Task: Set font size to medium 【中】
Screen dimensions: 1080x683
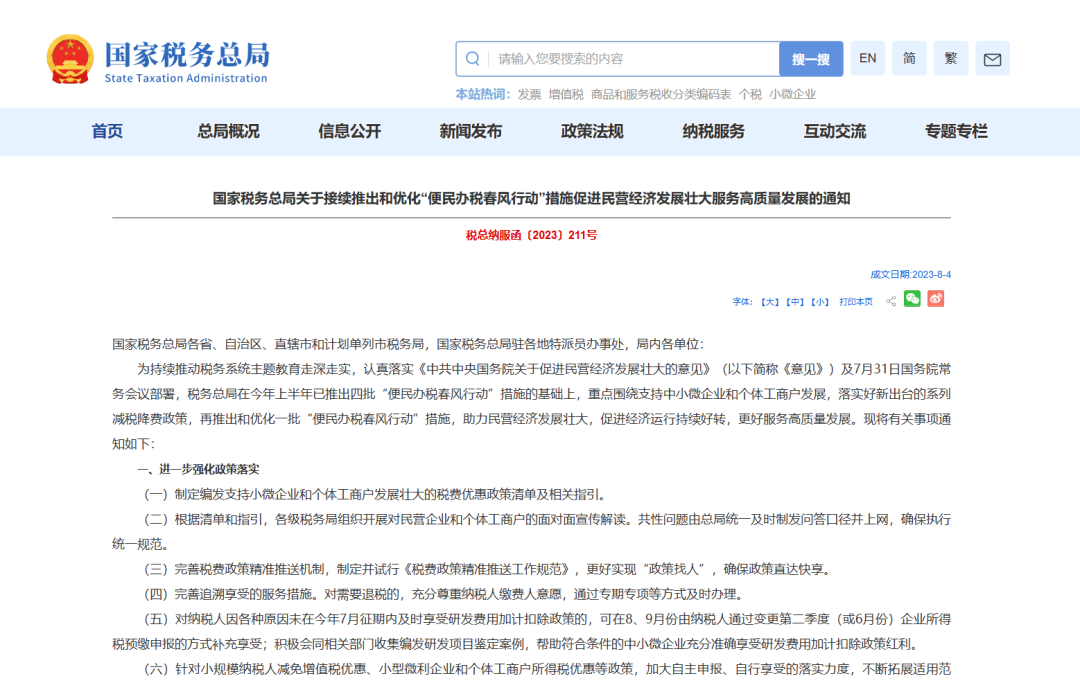Action: coord(794,301)
